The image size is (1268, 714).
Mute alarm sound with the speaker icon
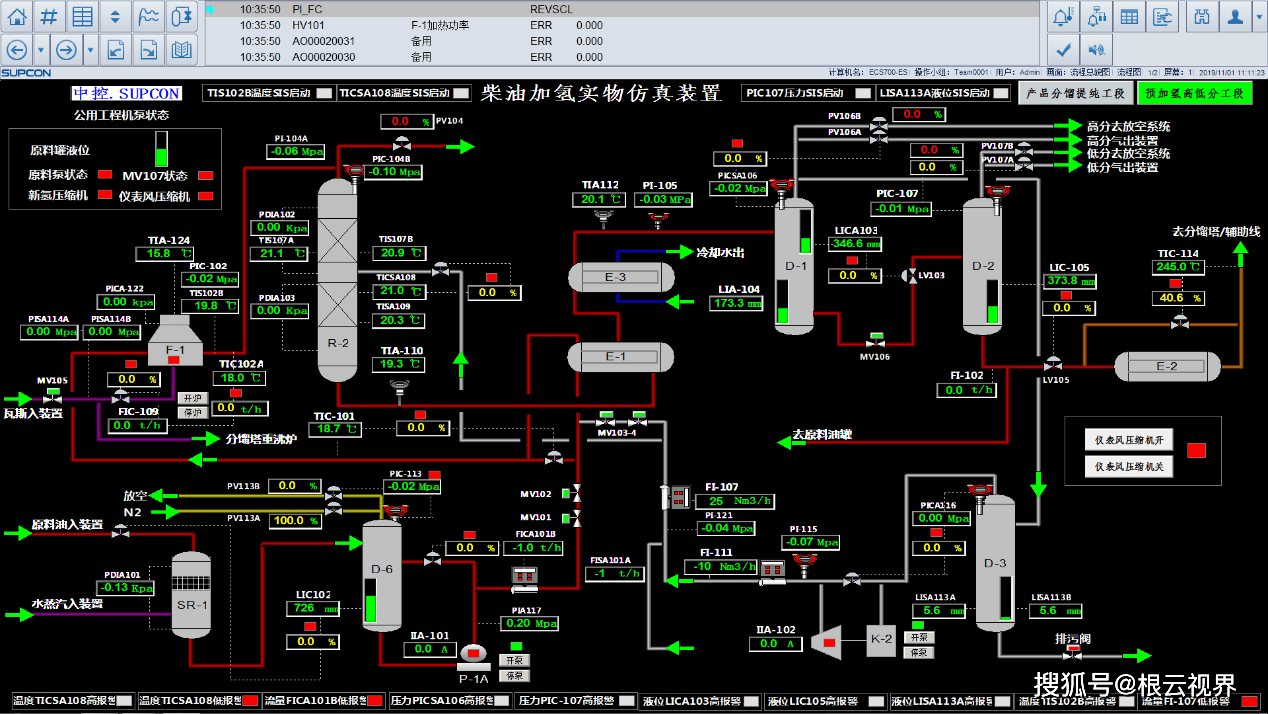[x=1097, y=49]
